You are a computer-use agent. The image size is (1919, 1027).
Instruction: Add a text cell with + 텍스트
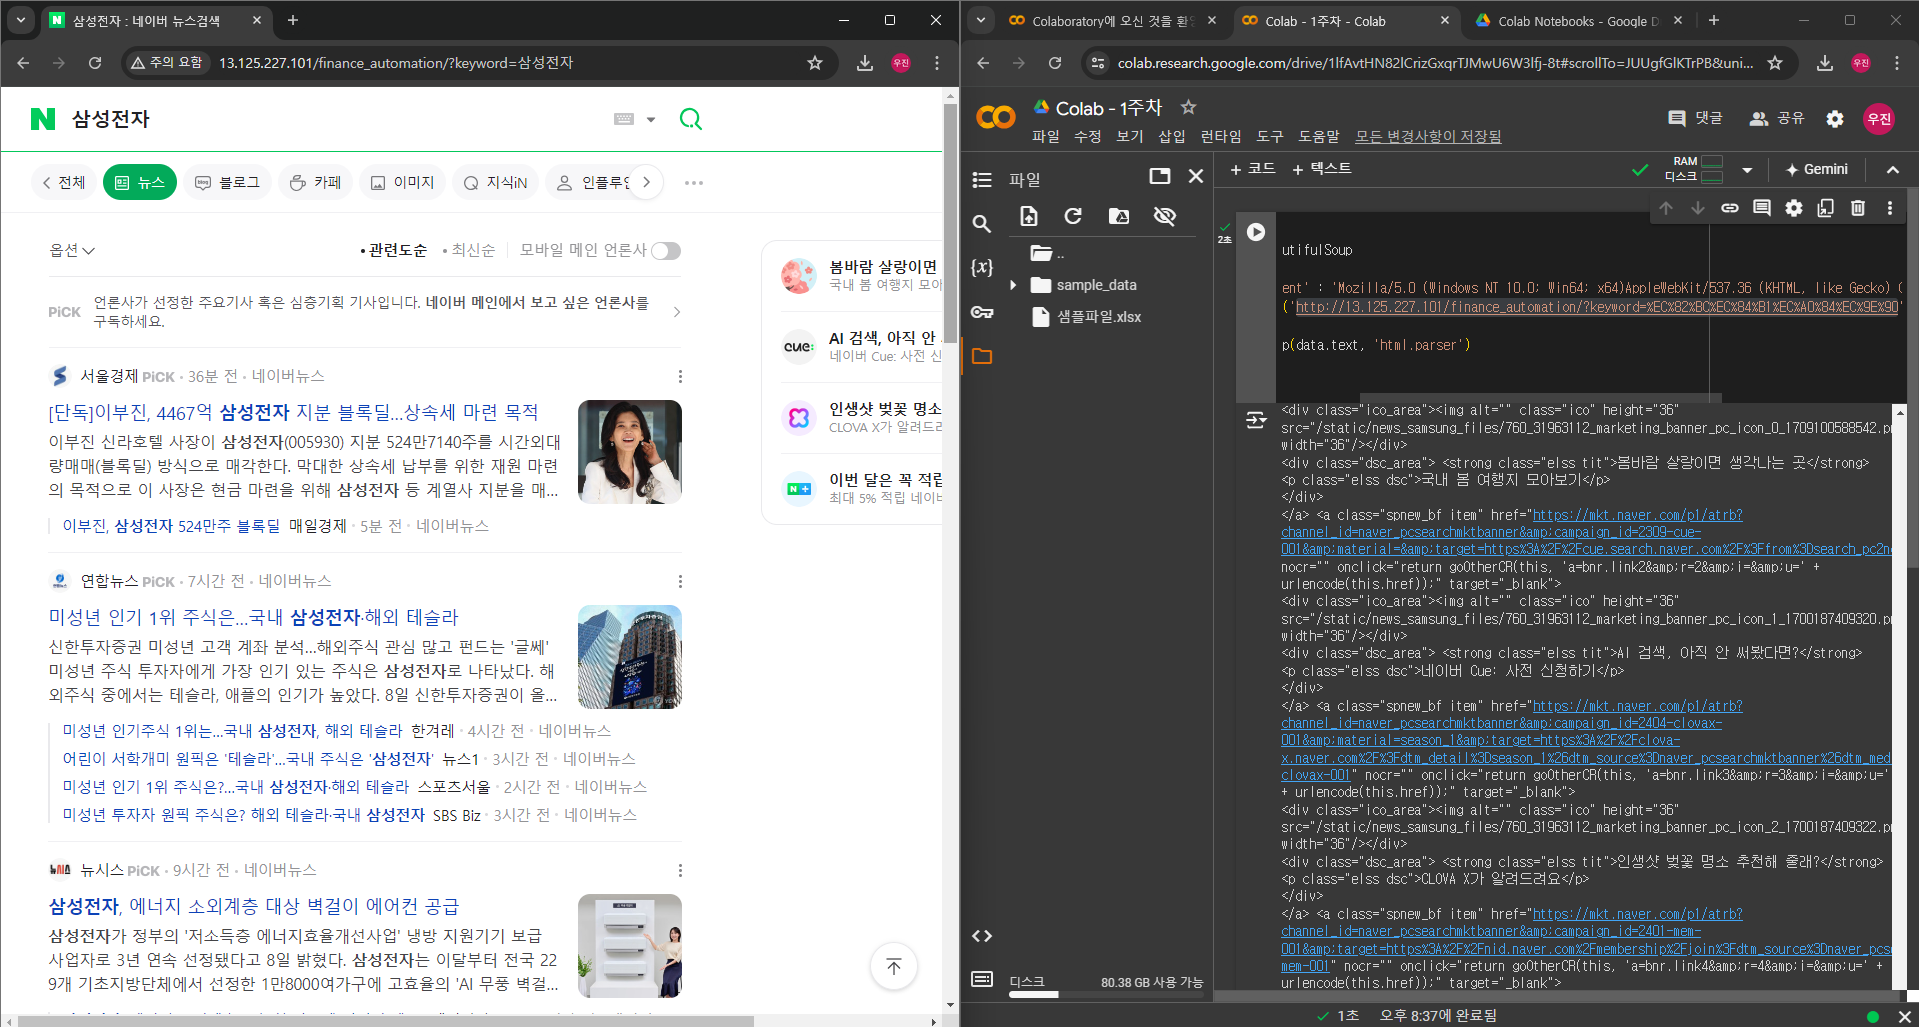pos(1322,169)
